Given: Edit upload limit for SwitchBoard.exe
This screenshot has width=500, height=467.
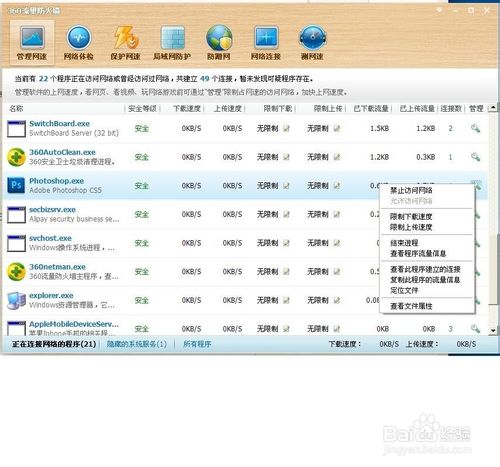Looking at the screenshot, I should click(x=337, y=128).
